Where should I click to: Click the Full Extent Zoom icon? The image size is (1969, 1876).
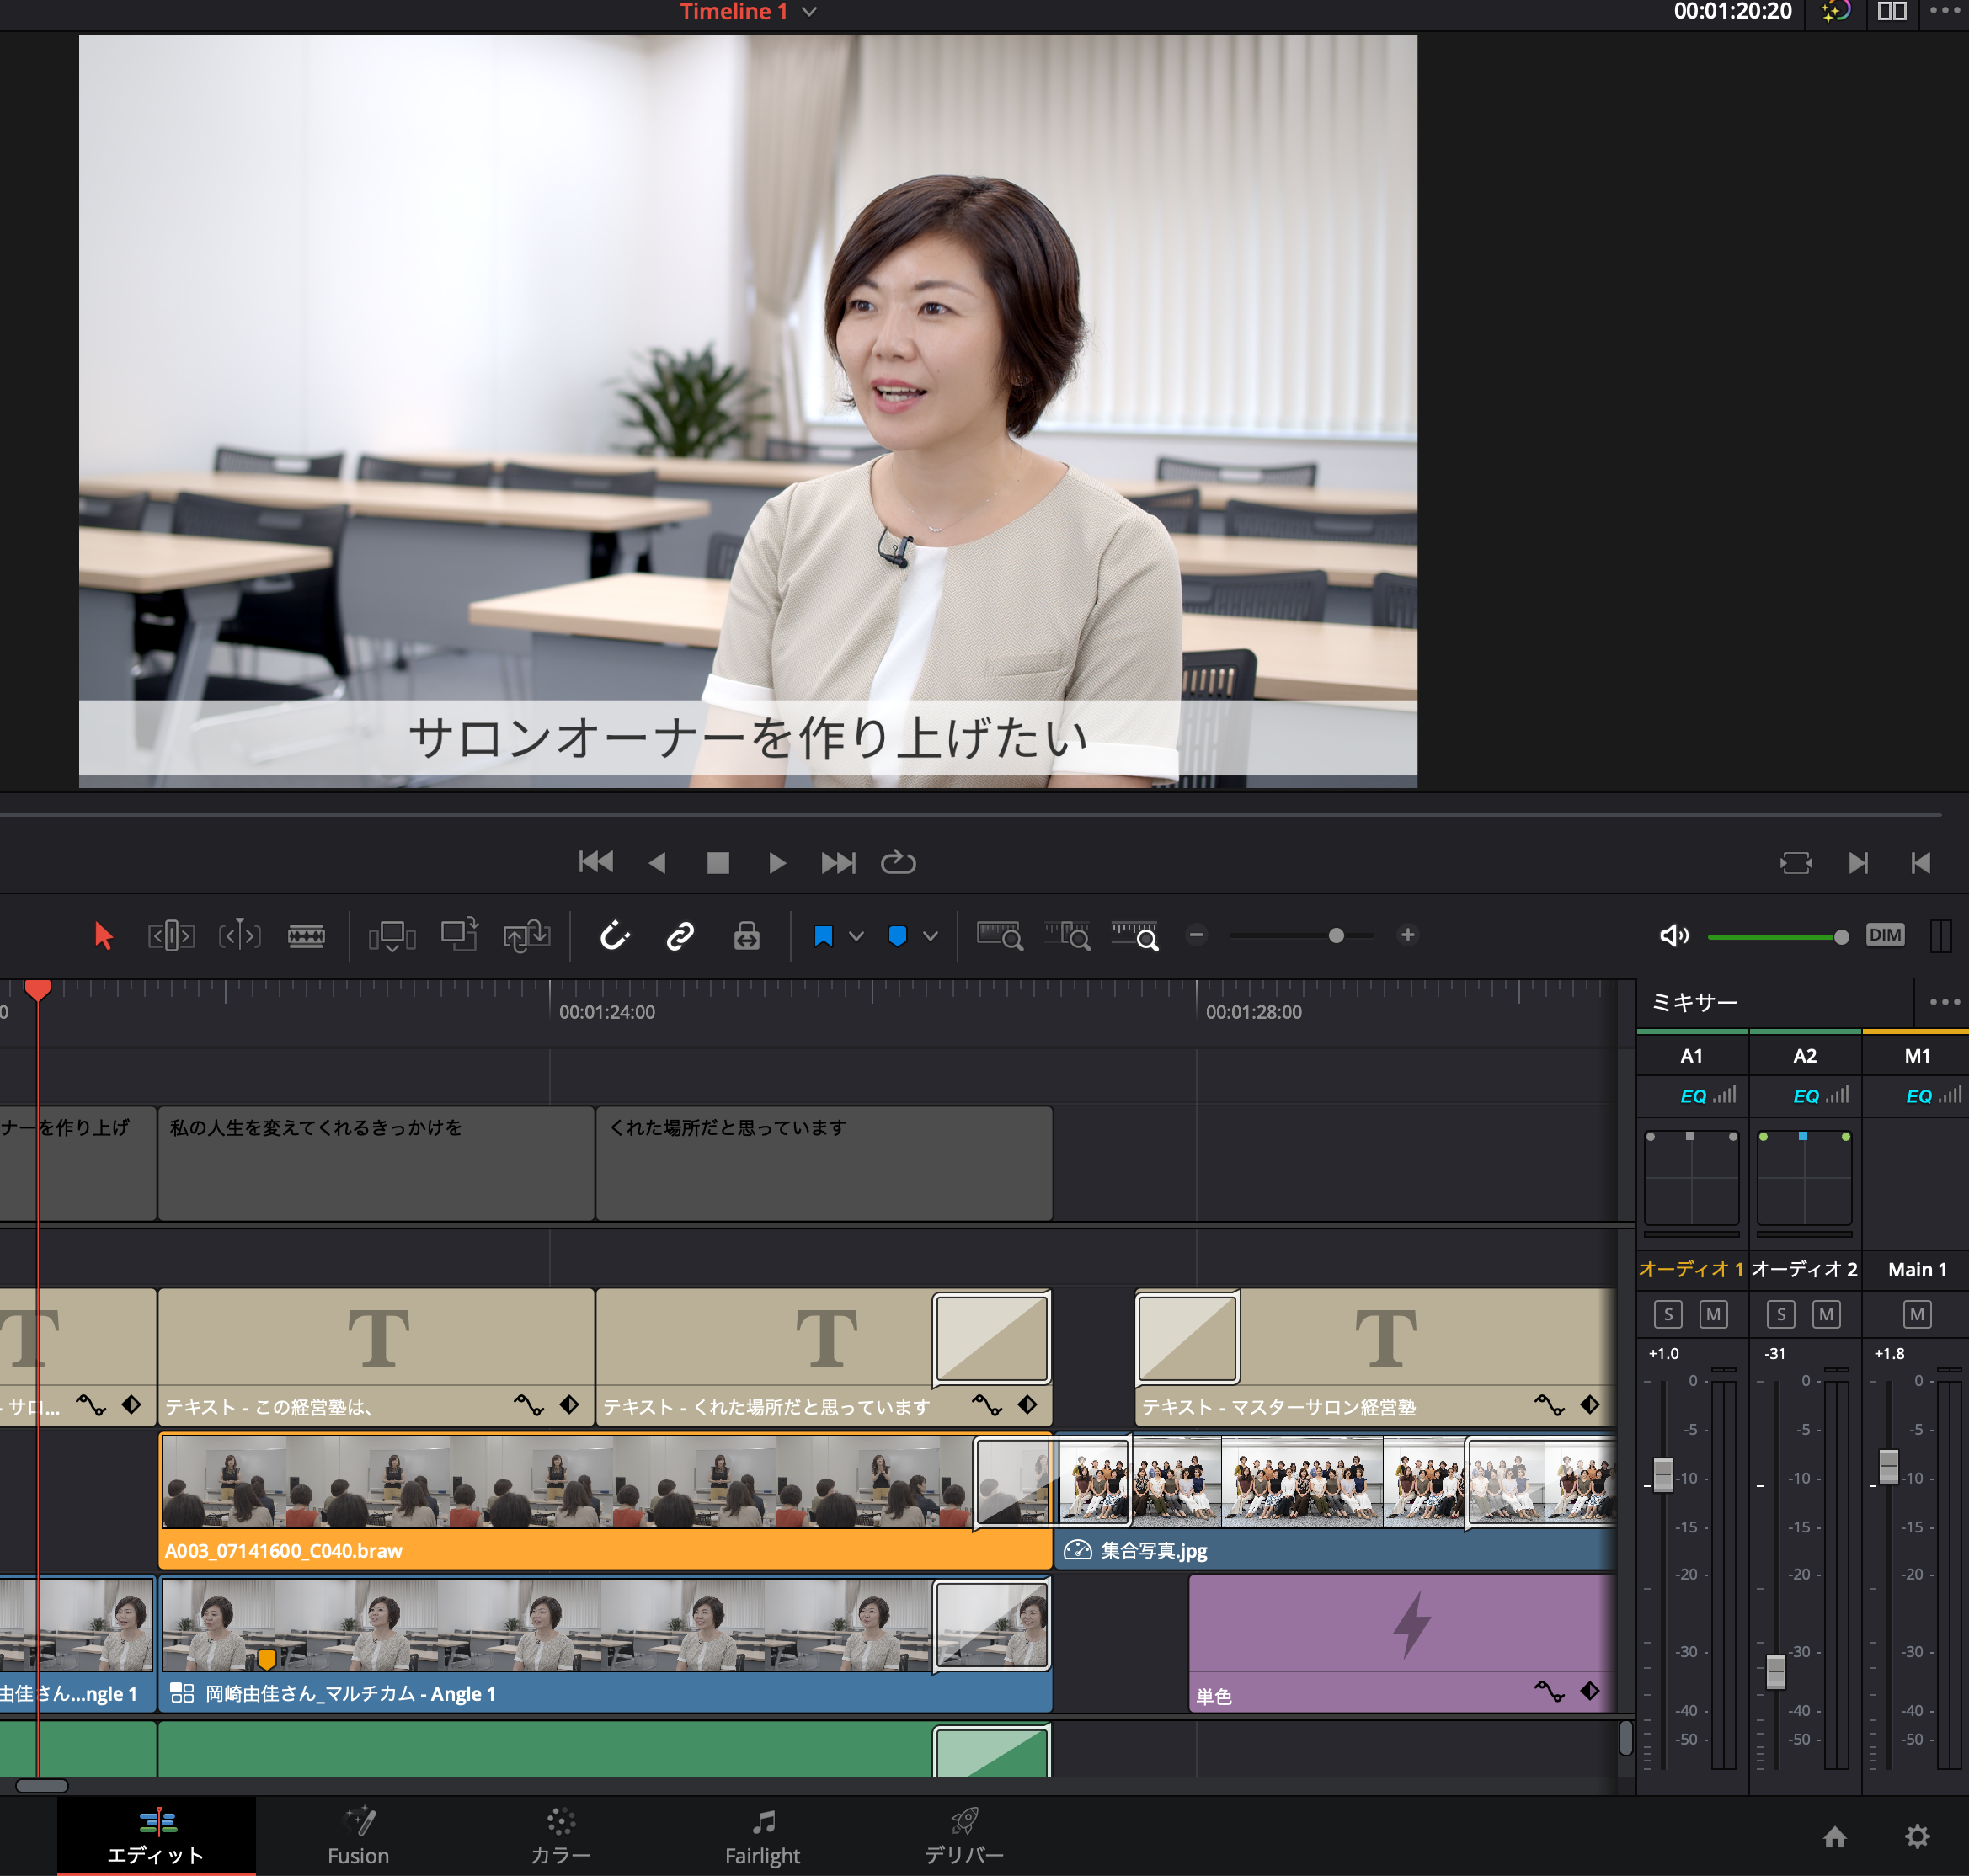[x=999, y=936]
